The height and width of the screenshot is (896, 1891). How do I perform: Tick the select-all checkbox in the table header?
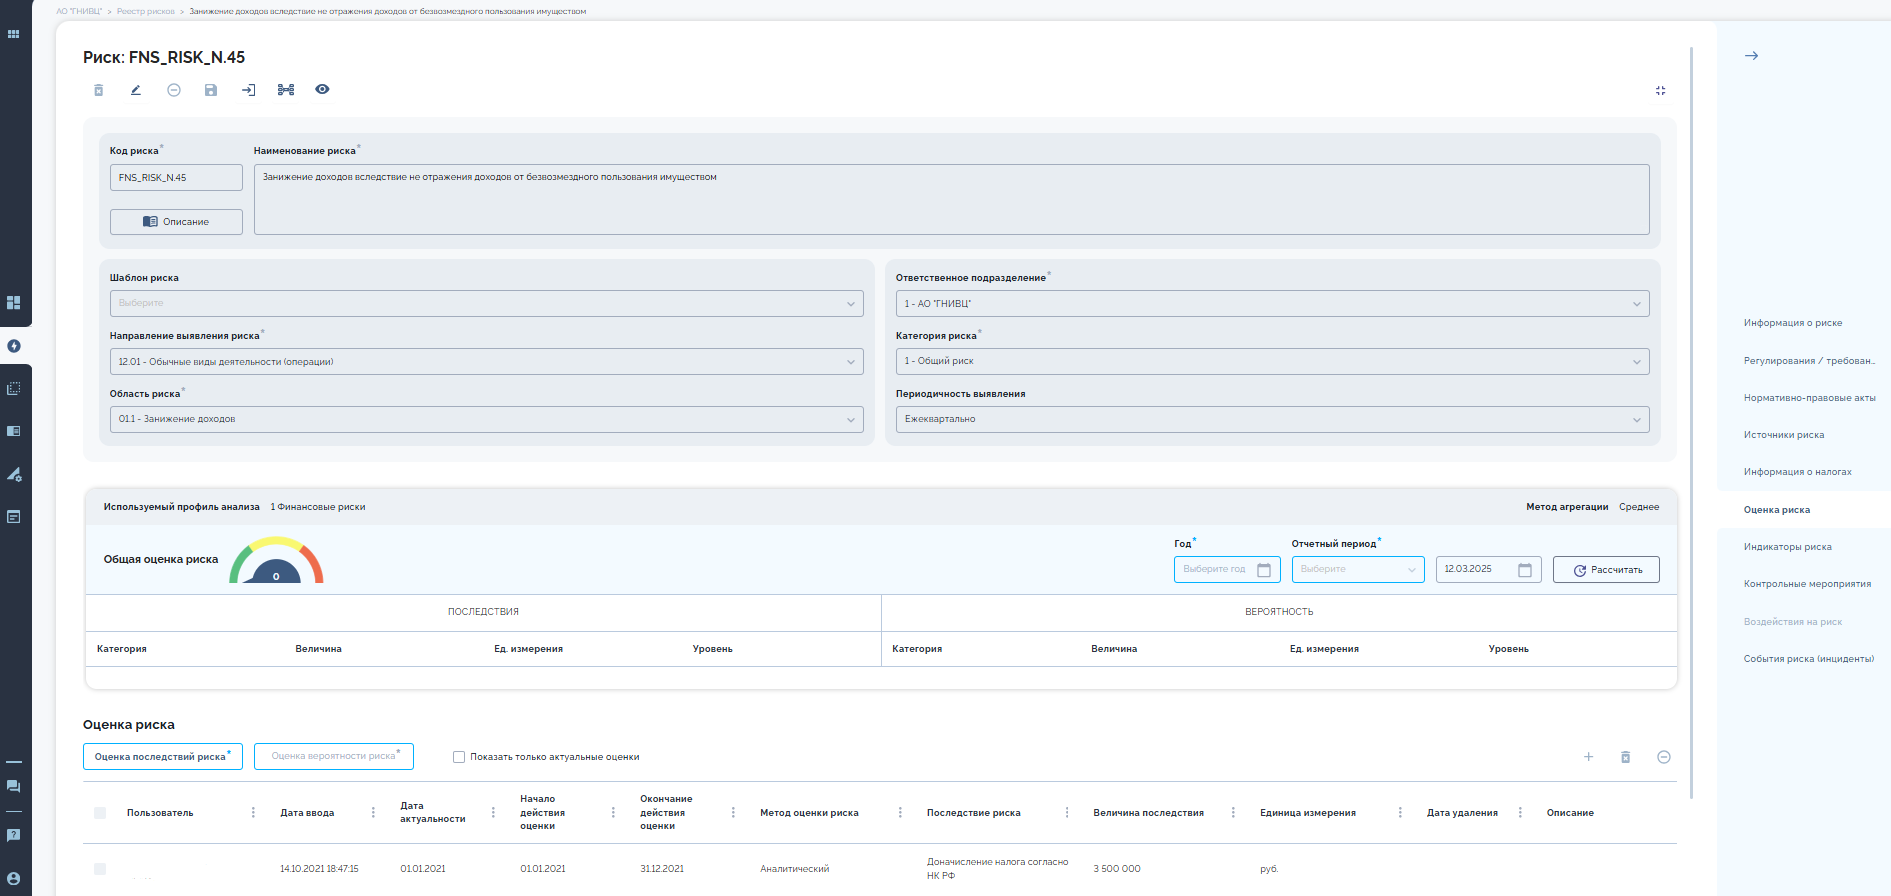100,813
